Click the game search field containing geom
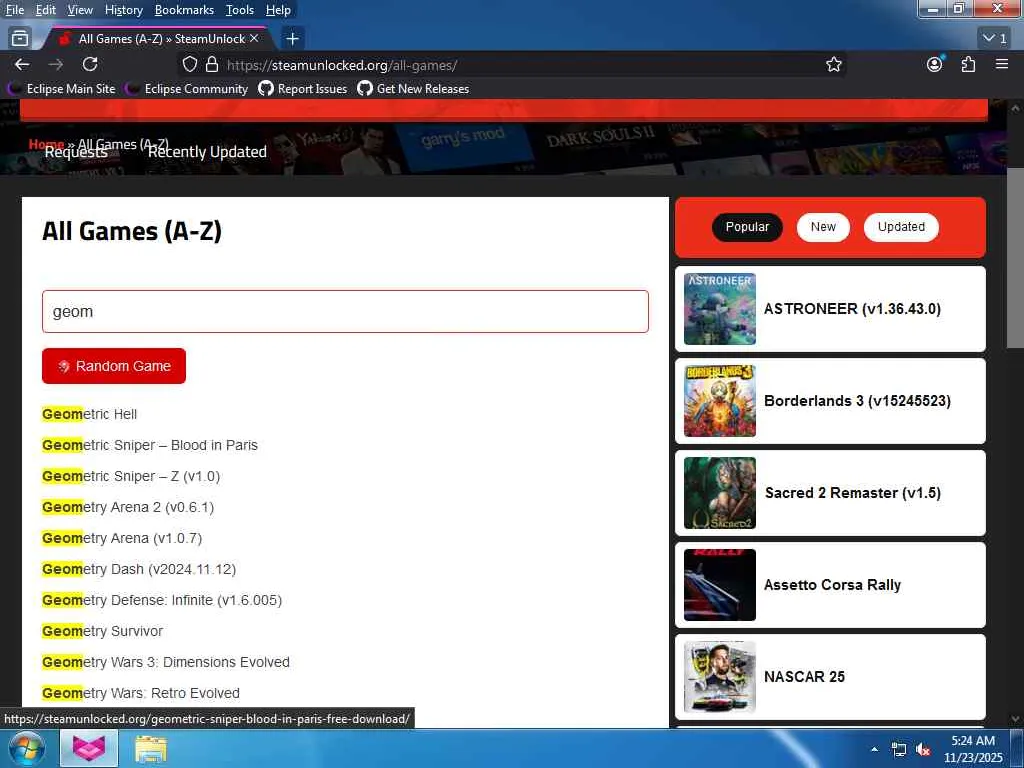 click(x=345, y=312)
